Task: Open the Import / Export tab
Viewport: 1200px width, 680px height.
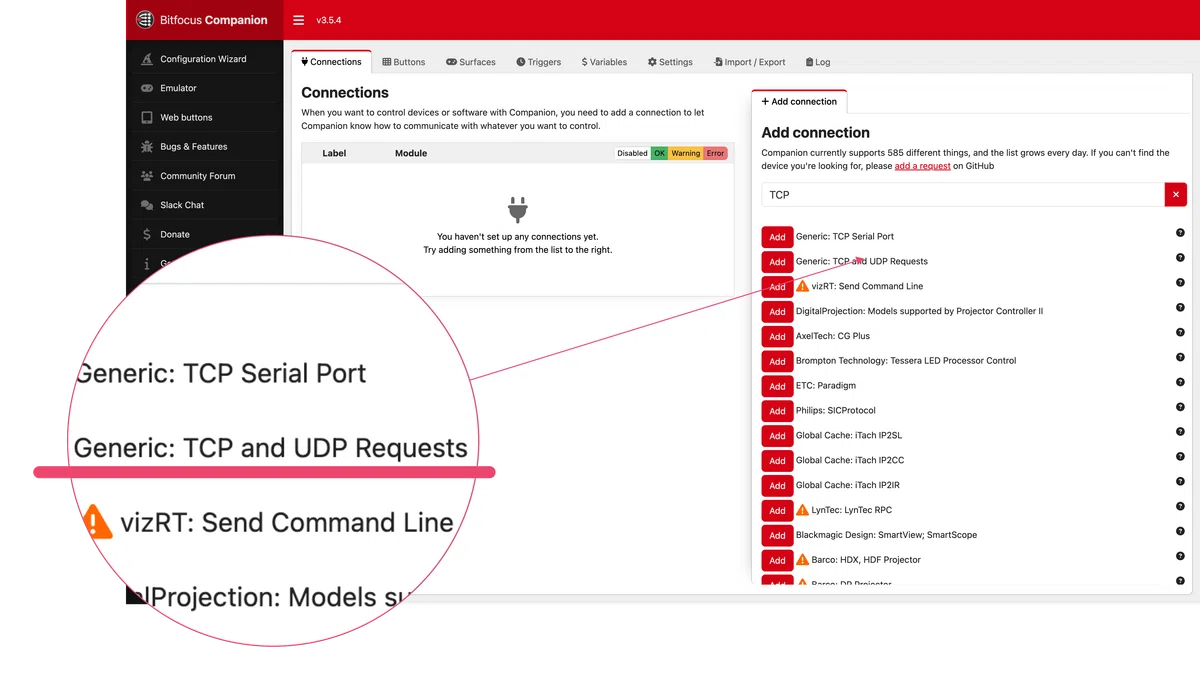Action: (x=750, y=62)
